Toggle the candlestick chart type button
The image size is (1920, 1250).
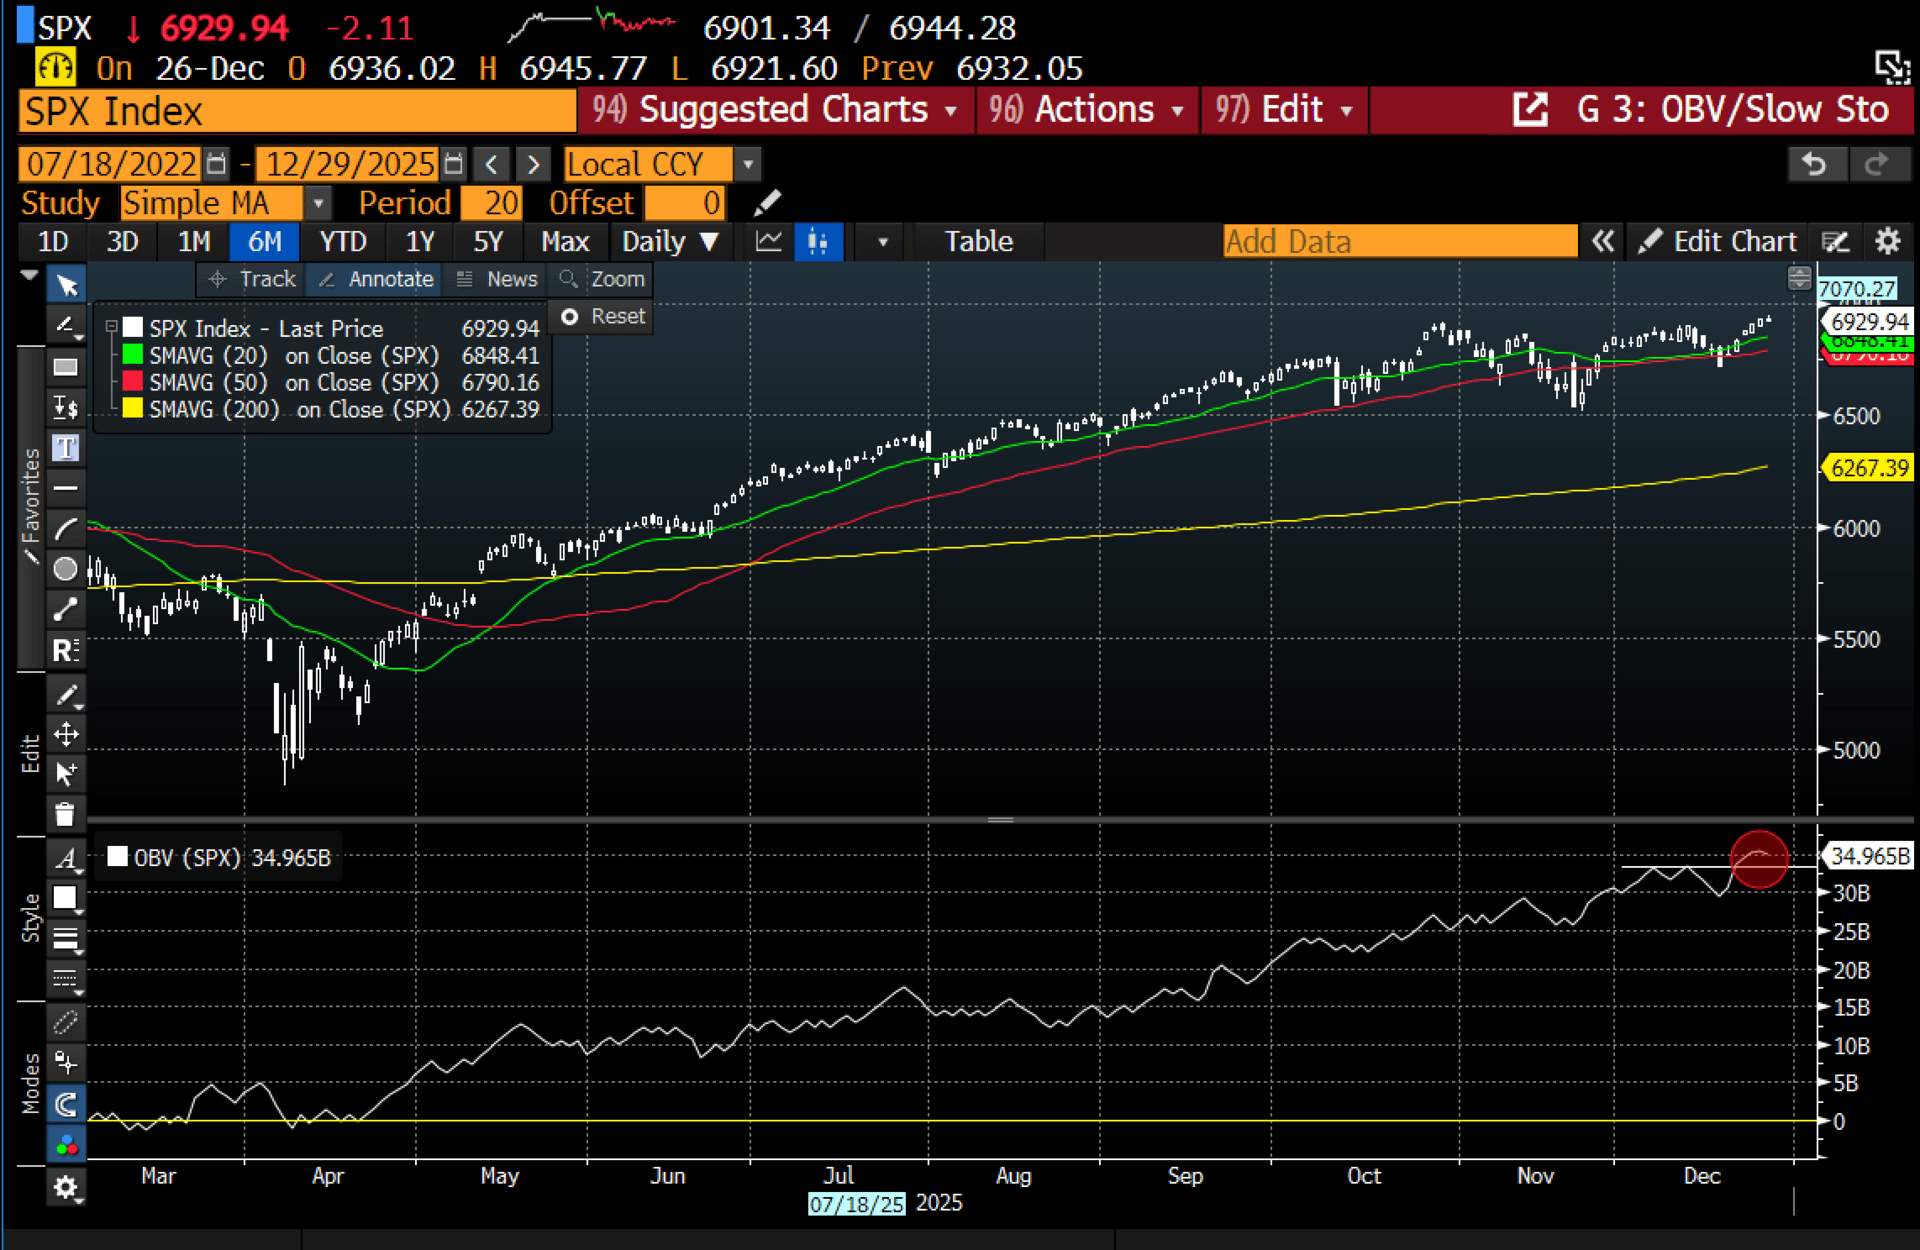(x=818, y=241)
